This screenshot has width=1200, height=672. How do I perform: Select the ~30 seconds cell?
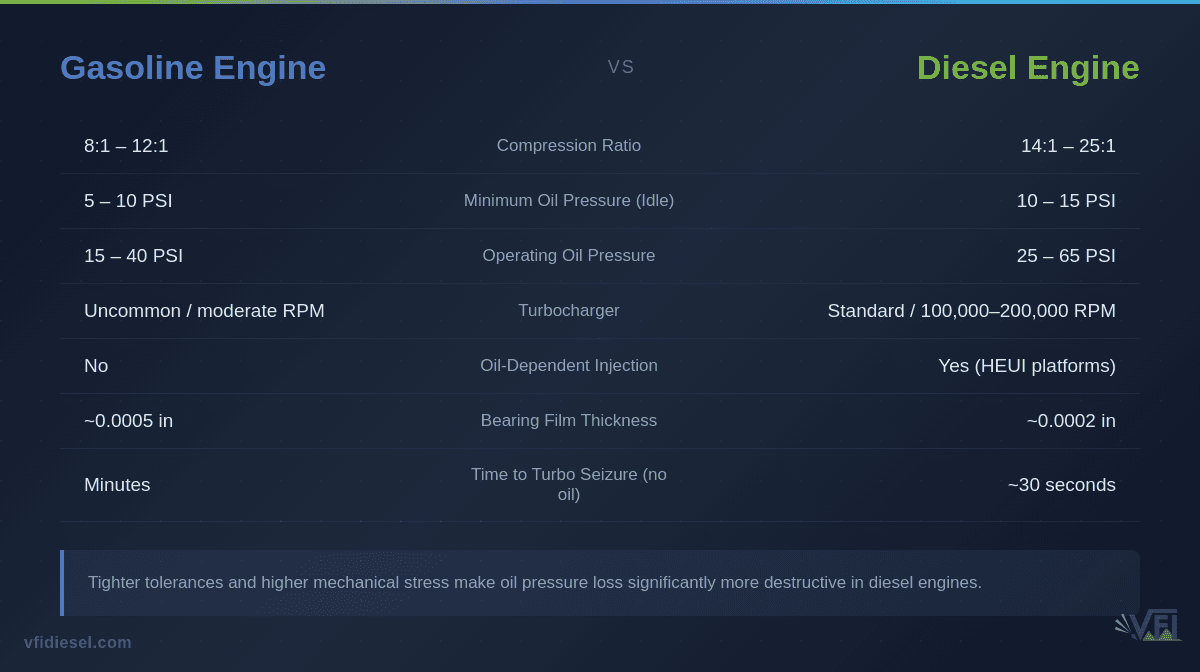pos(1061,484)
